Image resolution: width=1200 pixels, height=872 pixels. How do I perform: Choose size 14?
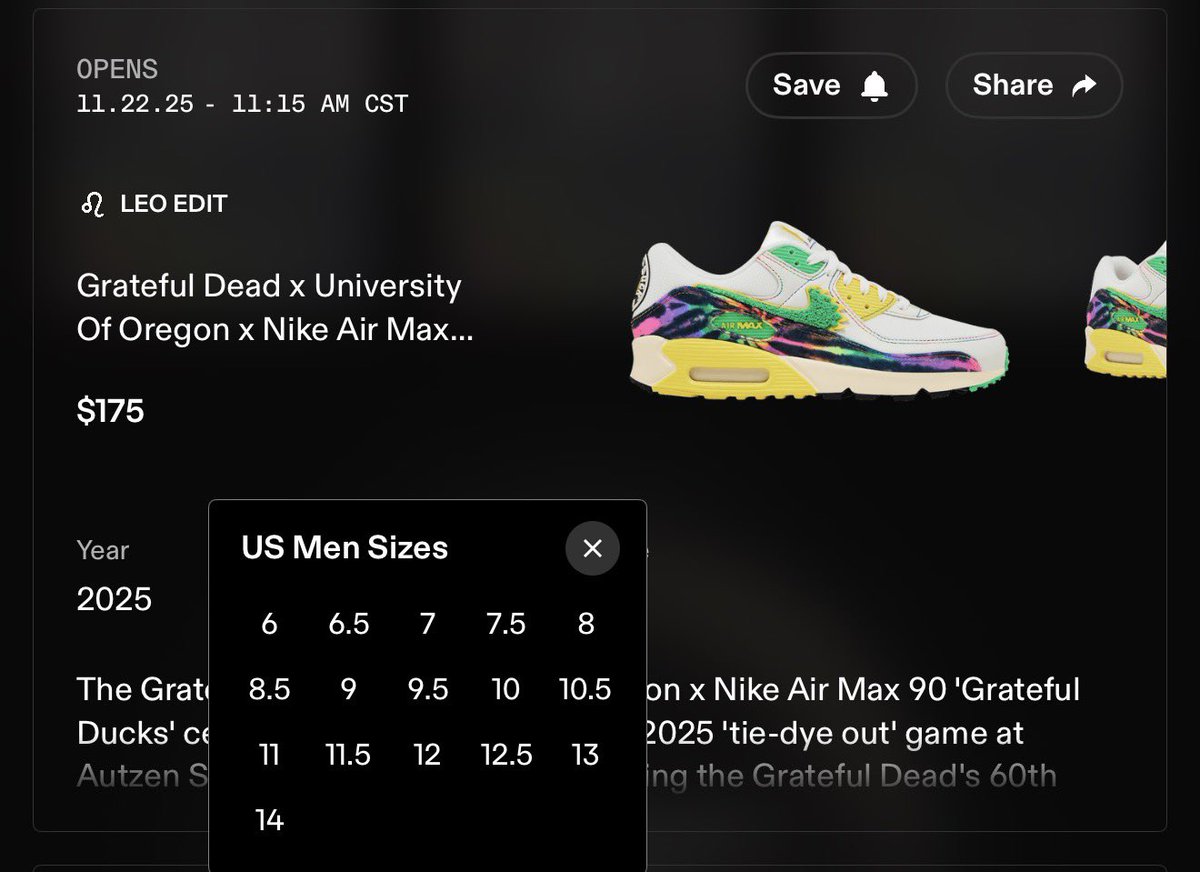click(x=269, y=820)
